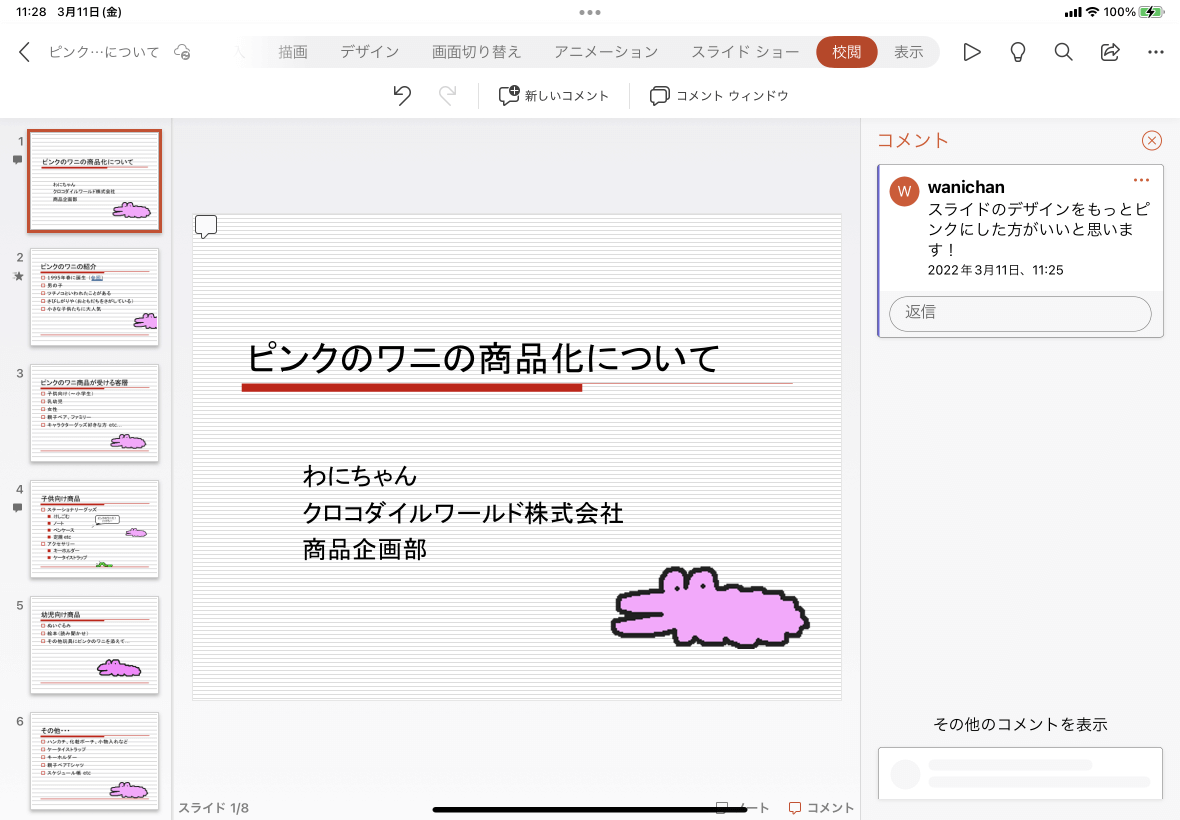Open search with the magnifier icon

click(x=1063, y=52)
